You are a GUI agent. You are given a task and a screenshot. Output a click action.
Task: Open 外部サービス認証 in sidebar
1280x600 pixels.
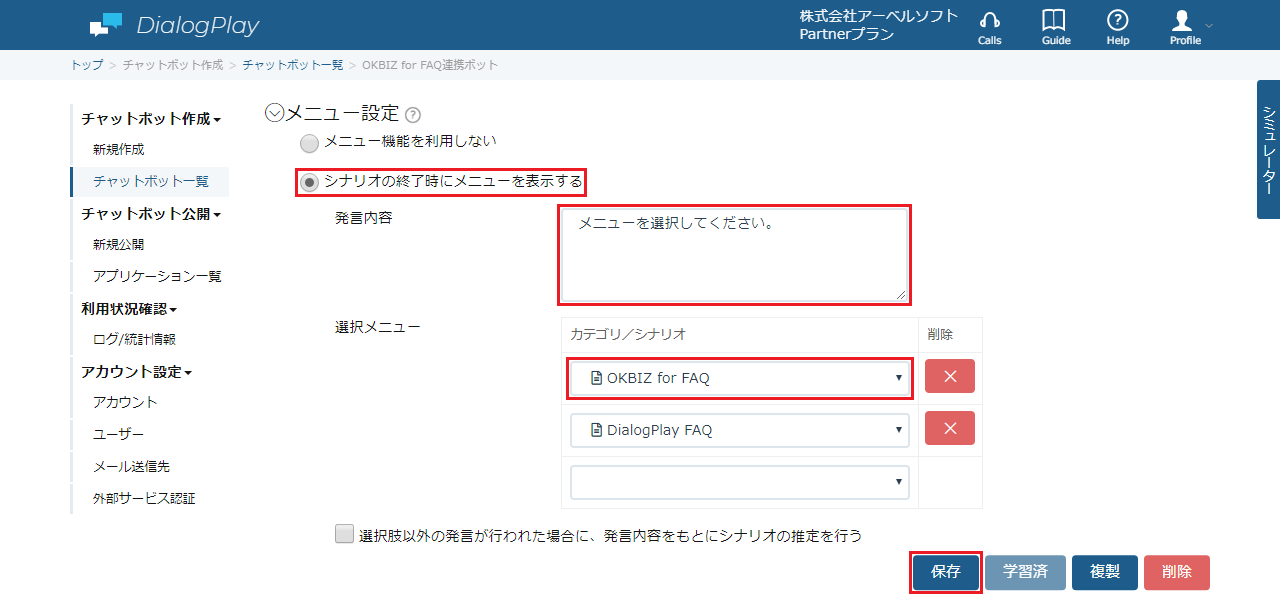click(x=144, y=498)
